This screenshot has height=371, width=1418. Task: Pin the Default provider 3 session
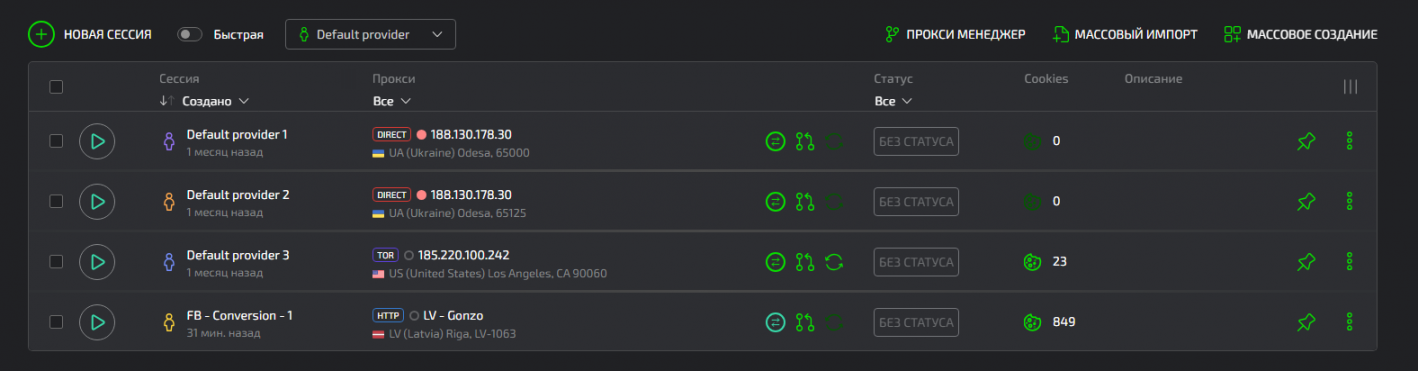[x=1305, y=262]
